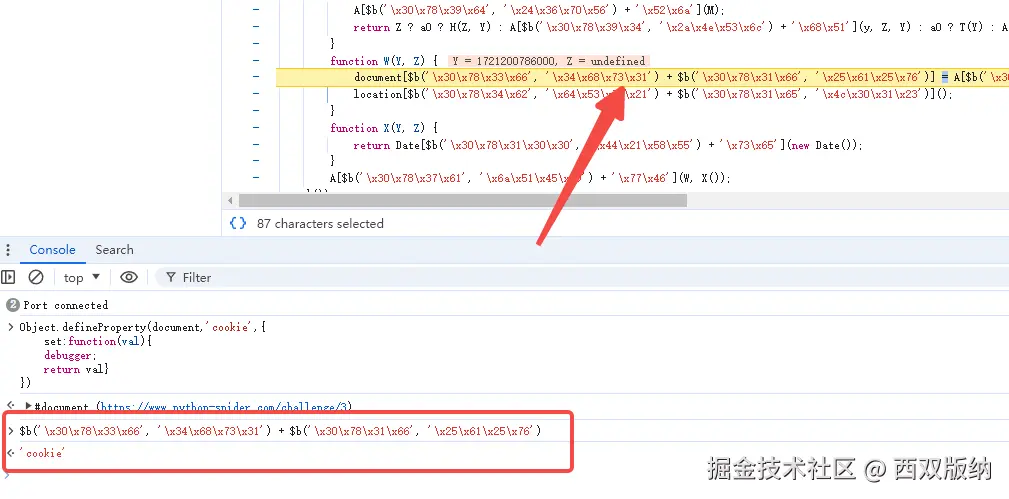This screenshot has width=1009, height=499.
Task: Click the console '$b(...) + $b(...)' expression line
Action: (280, 431)
